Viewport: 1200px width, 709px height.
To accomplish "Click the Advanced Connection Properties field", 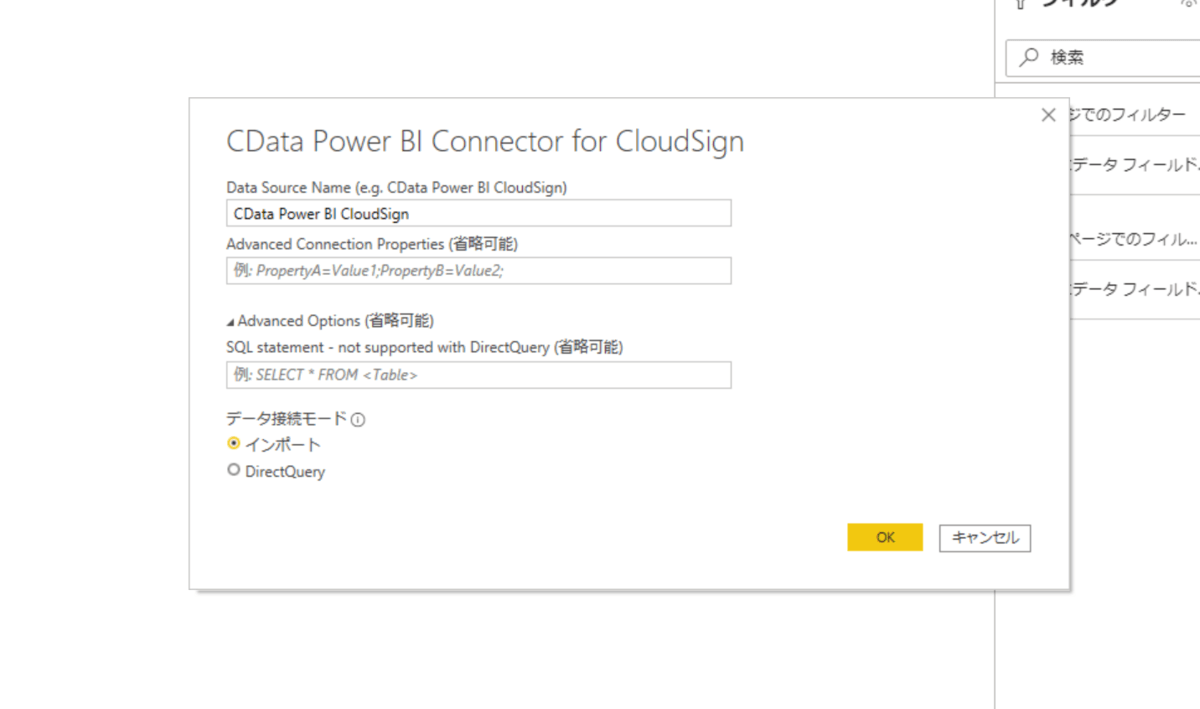I will click(x=479, y=270).
